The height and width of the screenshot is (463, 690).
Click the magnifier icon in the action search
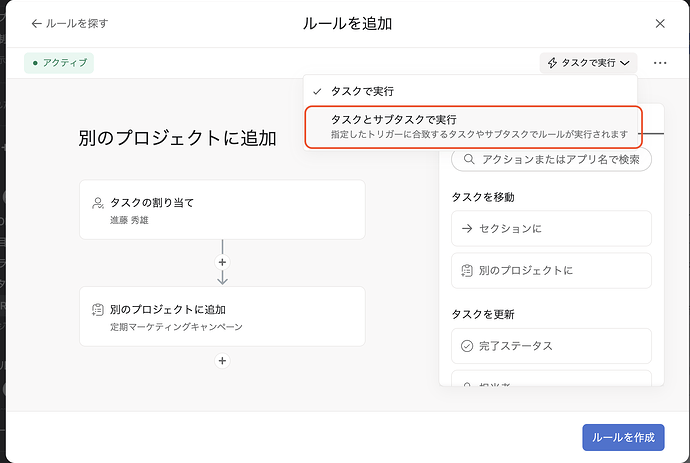[468, 160]
